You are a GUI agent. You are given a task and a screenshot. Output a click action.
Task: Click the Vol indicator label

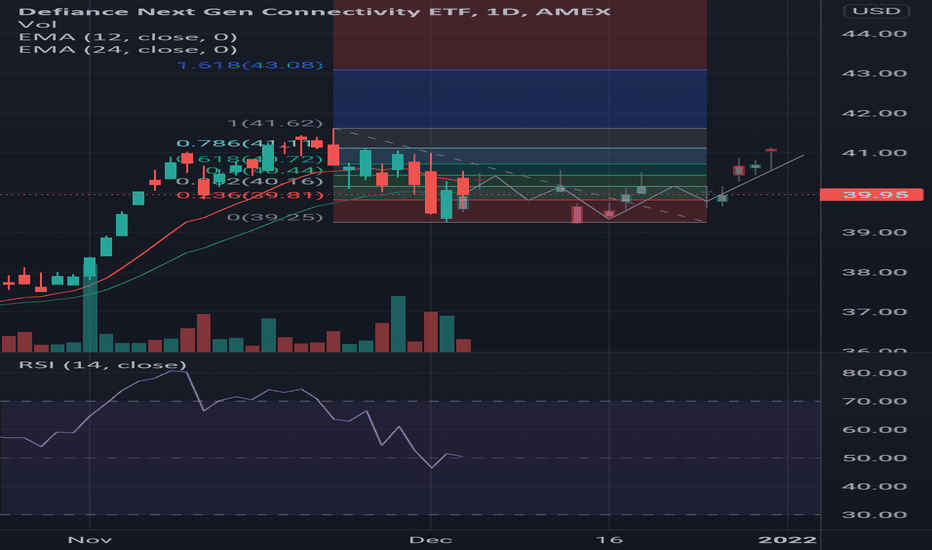point(37,24)
